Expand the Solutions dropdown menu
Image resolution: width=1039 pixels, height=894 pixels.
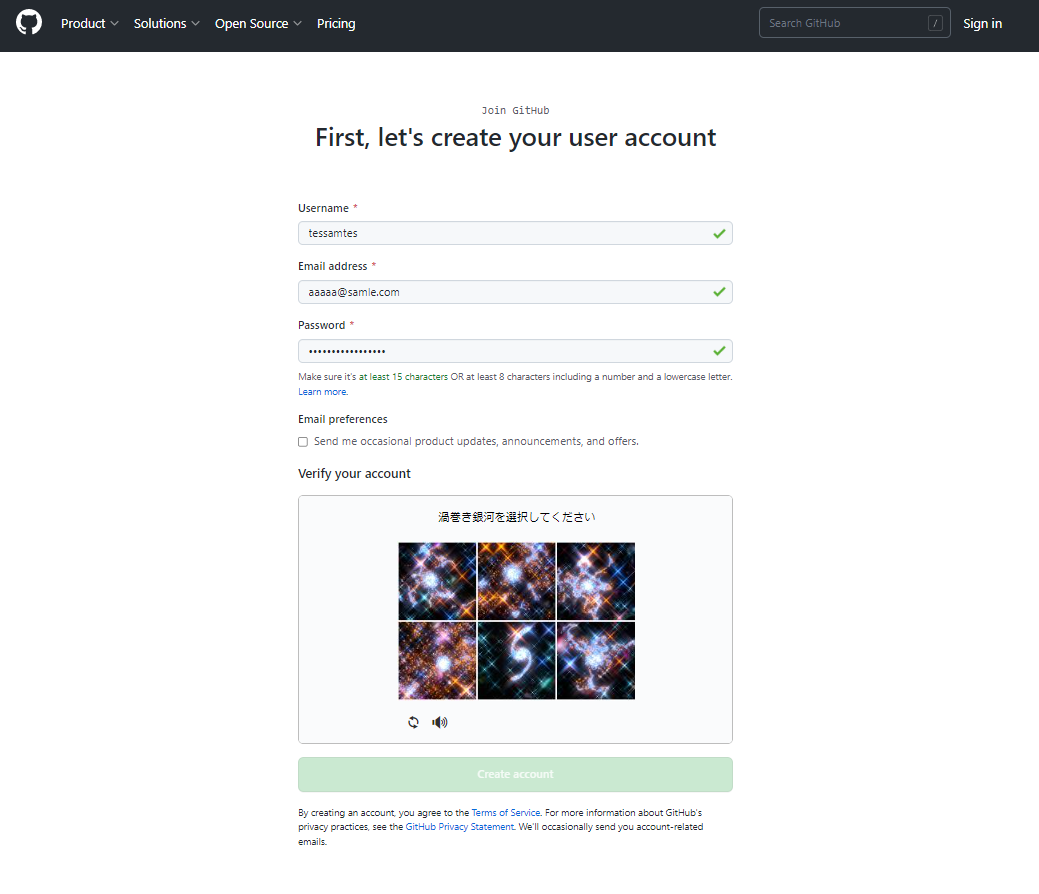[166, 23]
